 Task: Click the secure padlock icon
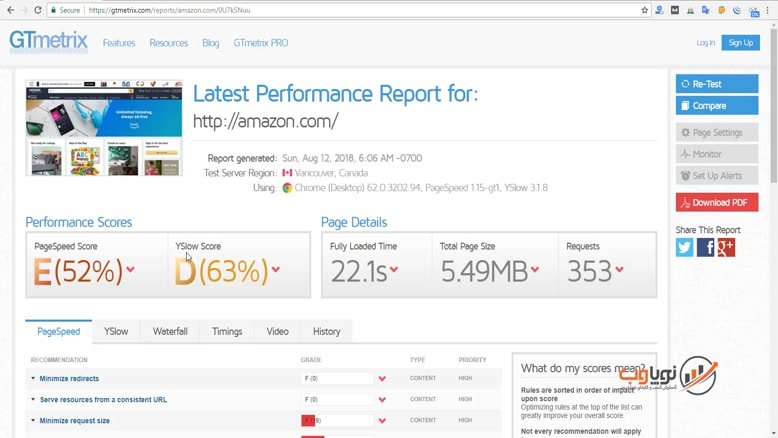(53, 10)
